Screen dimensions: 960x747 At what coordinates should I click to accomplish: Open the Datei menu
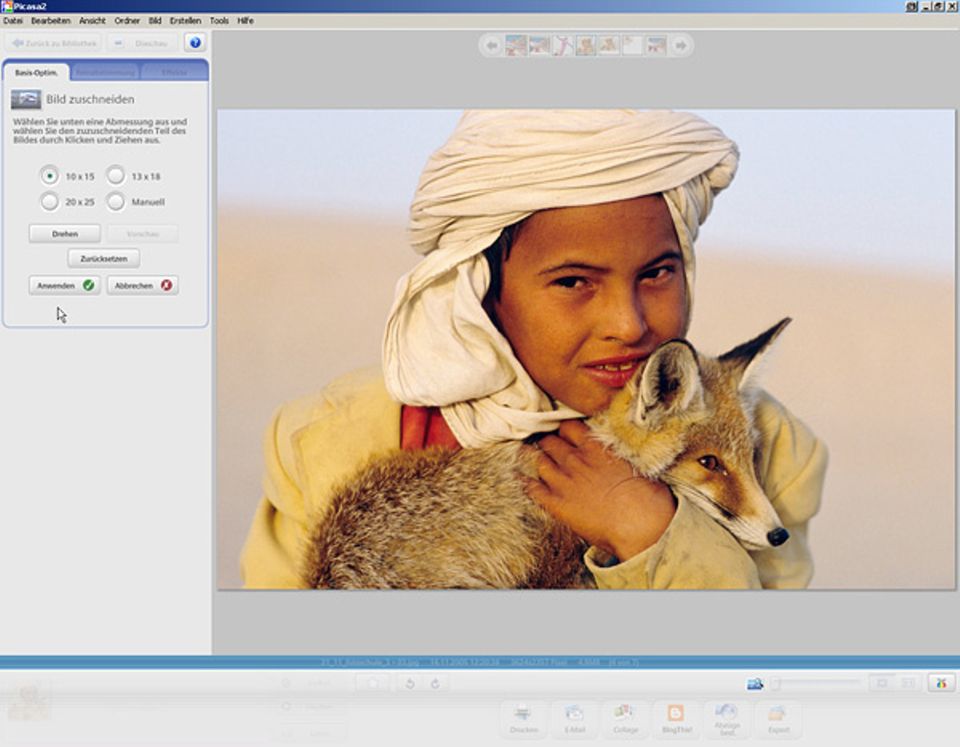(13, 21)
